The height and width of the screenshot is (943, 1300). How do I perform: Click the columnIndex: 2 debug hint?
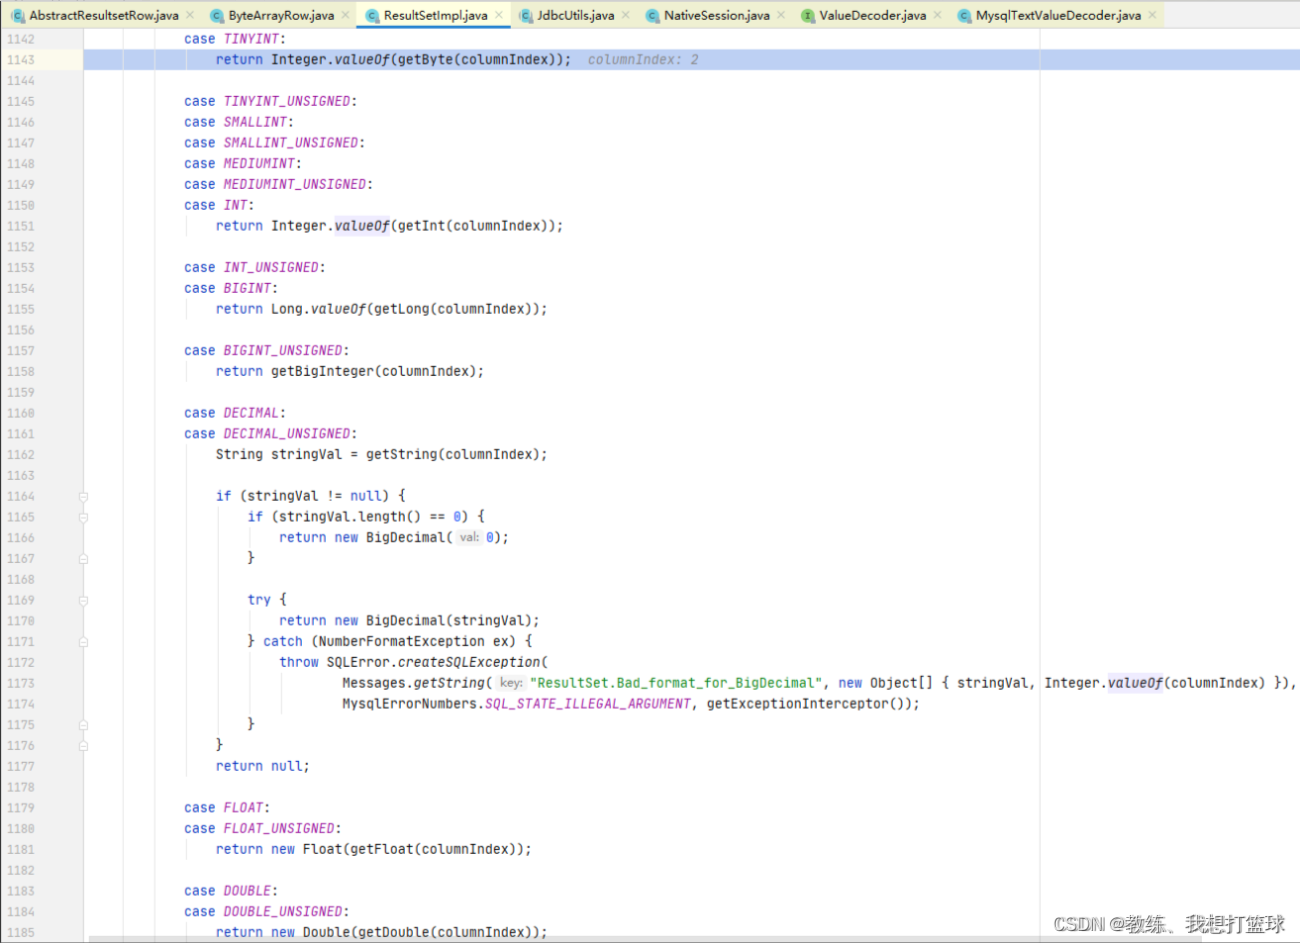(643, 60)
